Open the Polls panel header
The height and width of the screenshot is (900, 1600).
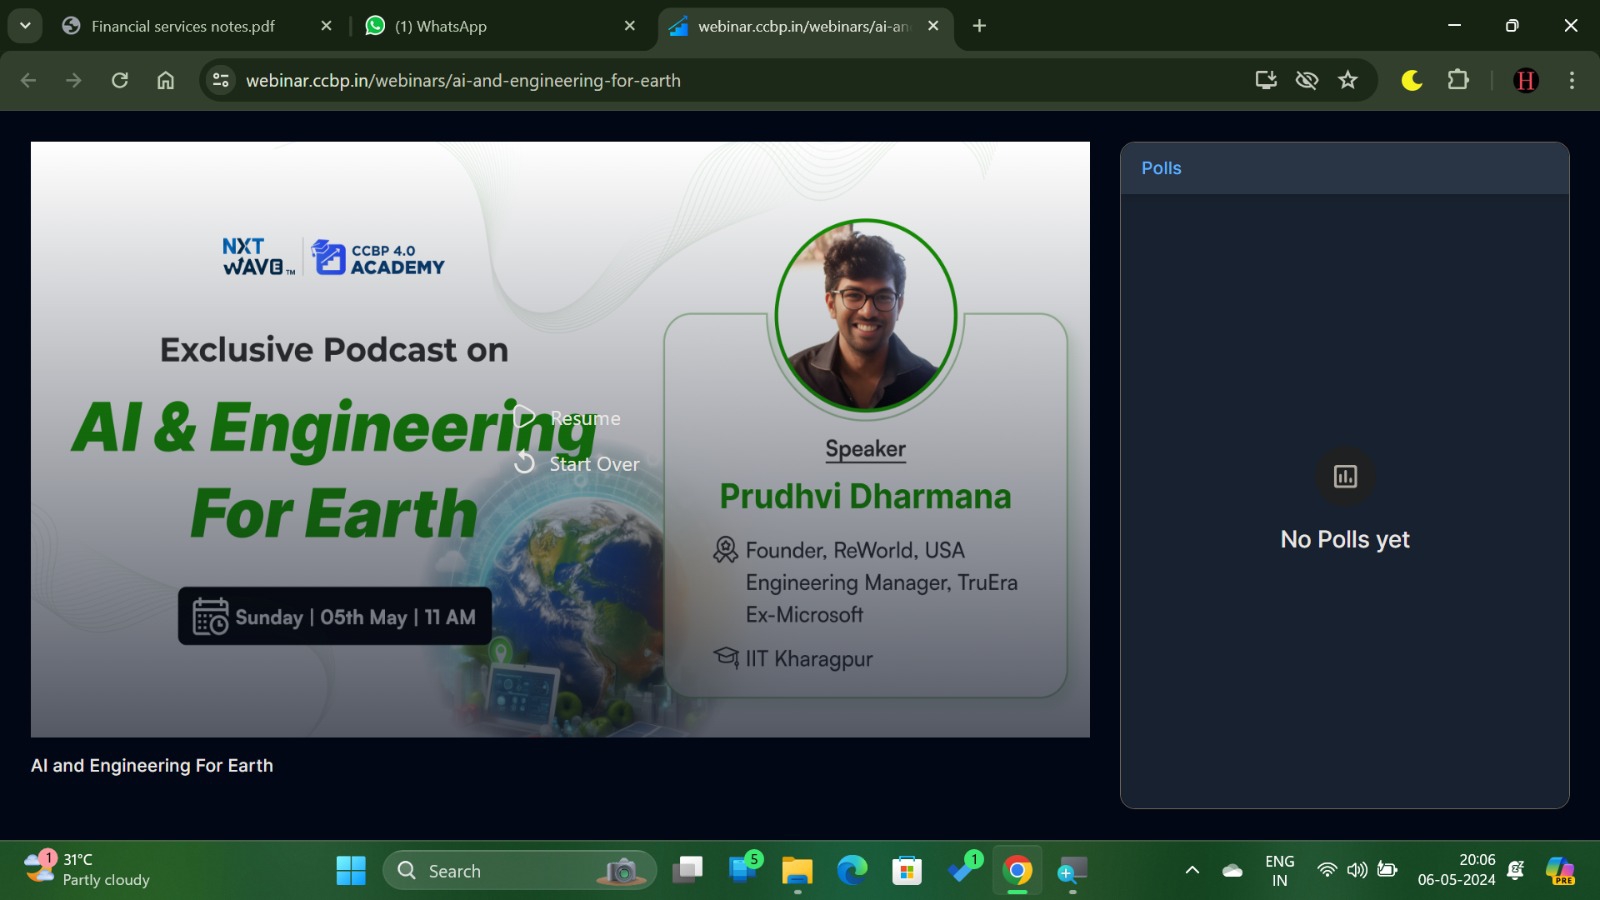(1161, 168)
